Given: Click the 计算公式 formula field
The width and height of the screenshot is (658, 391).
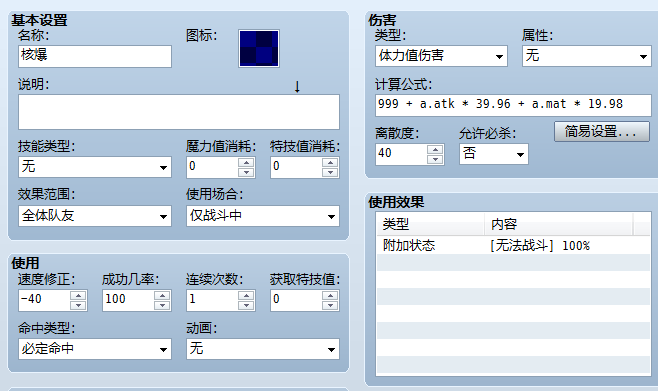Looking at the screenshot, I should point(513,105).
